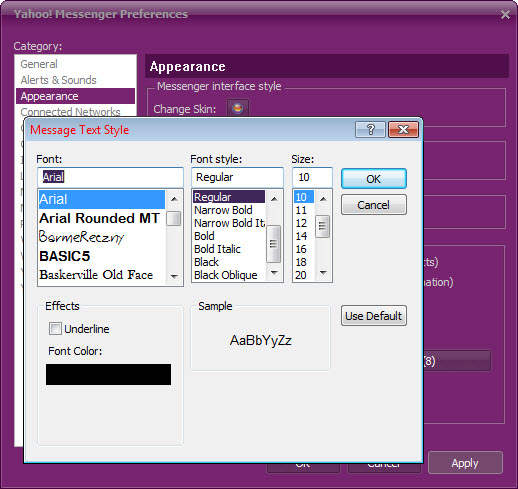Click the Font name input field
This screenshot has height=489, width=518.
110,177
